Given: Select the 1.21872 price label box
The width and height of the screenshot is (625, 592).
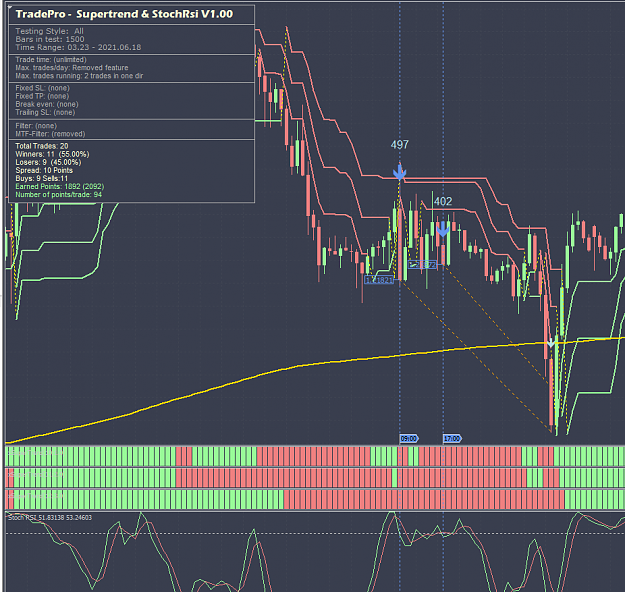Looking at the screenshot, I should point(423,264).
